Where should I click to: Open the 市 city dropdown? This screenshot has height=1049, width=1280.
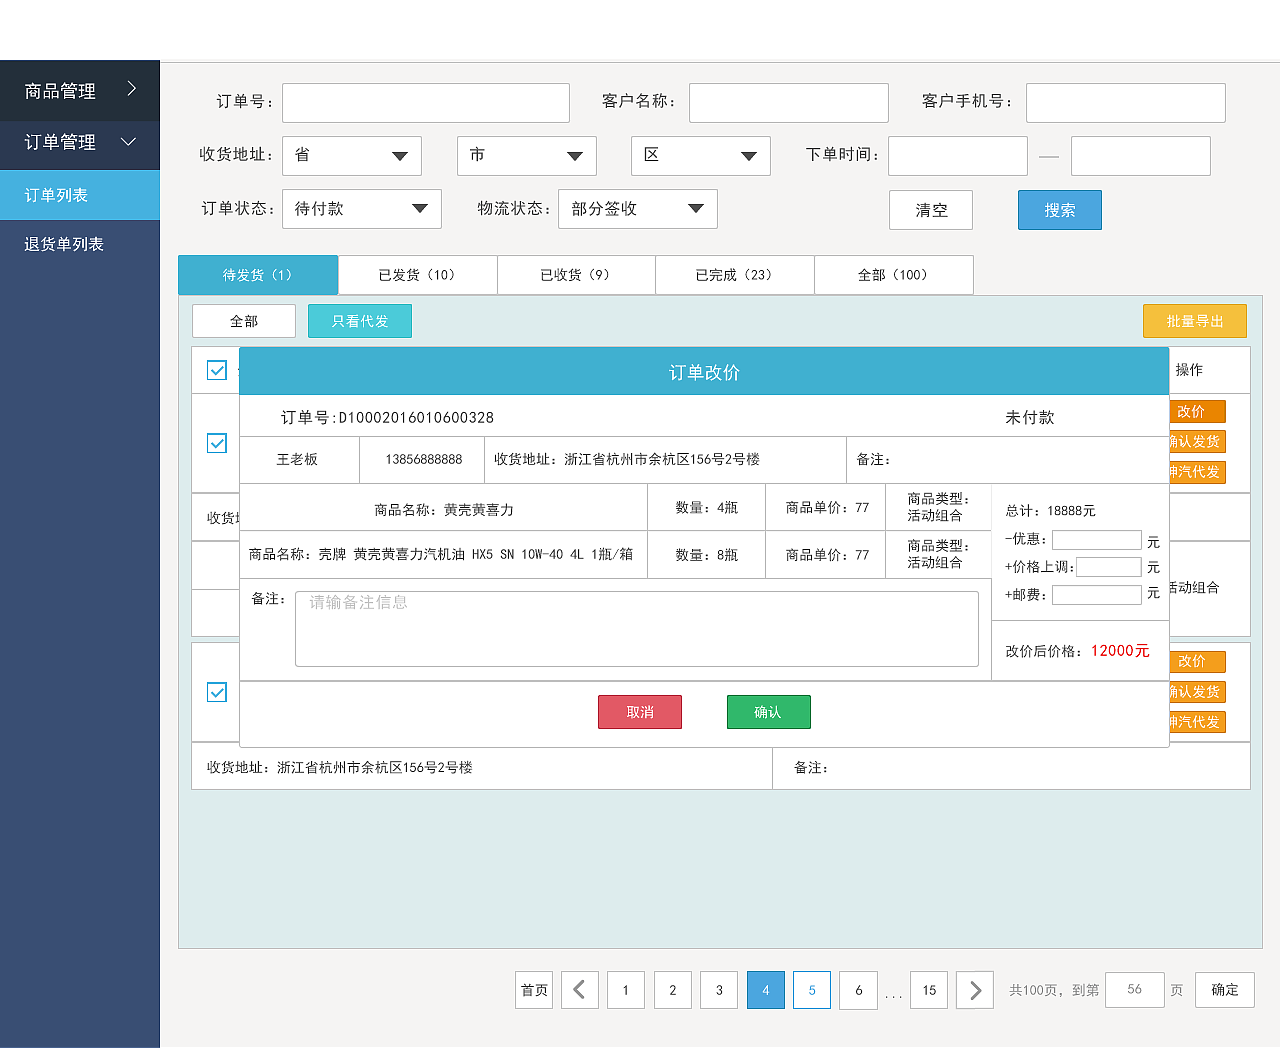click(527, 156)
